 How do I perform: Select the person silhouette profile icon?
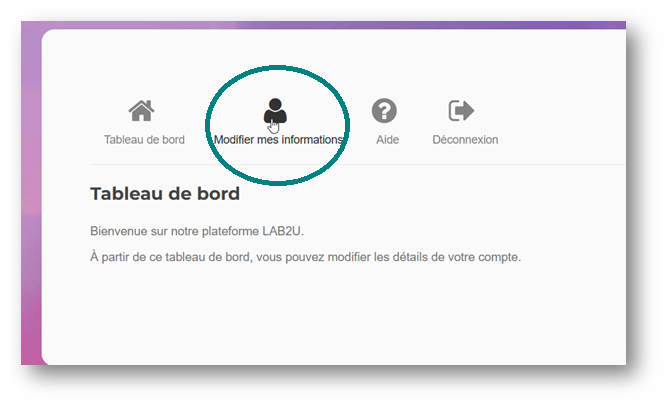tap(275, 110)
